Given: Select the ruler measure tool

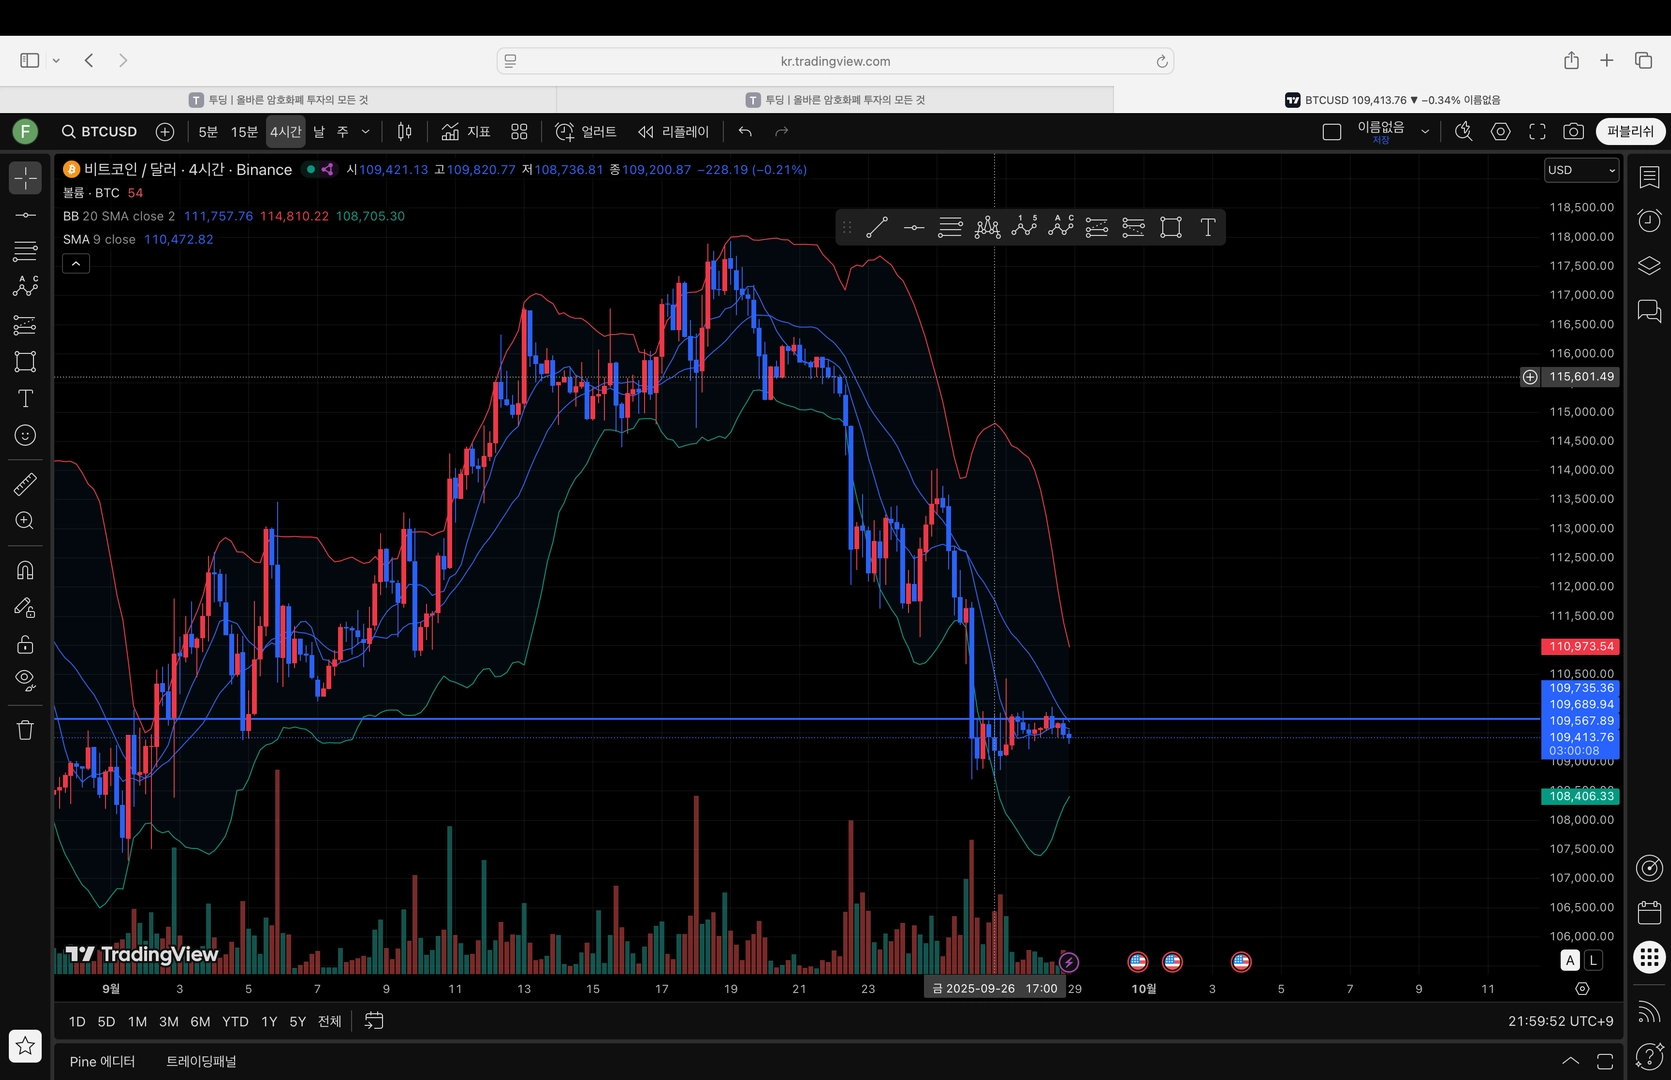Looking at the screenshot, I should pos(25,485).
